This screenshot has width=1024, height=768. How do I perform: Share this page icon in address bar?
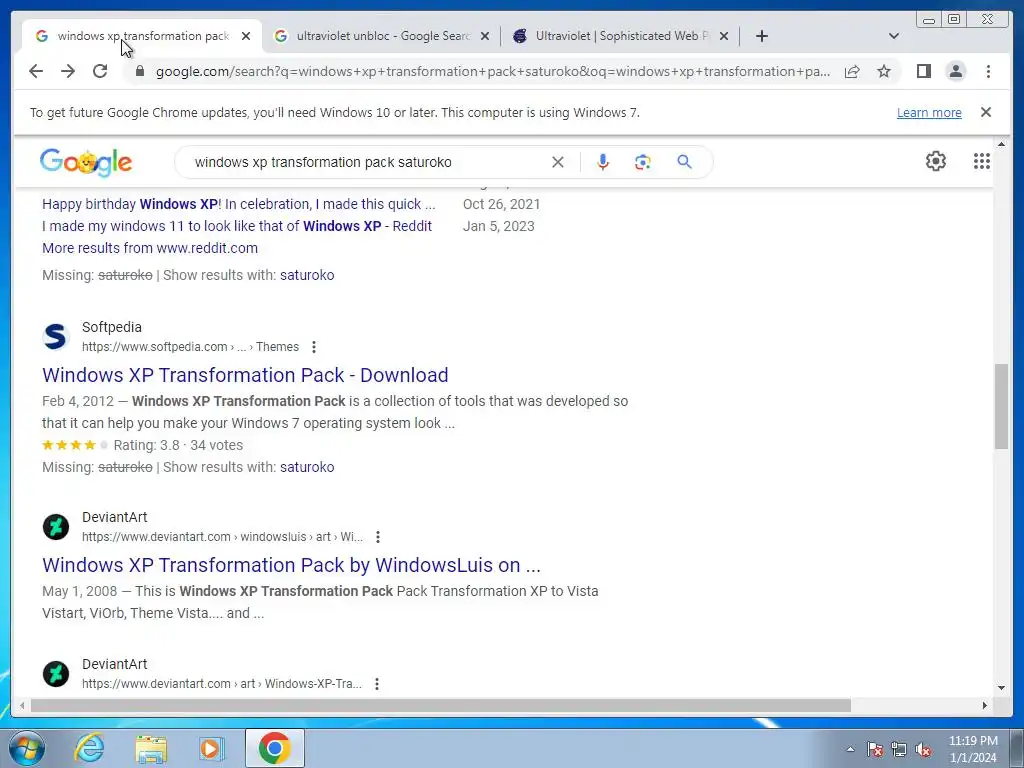(852, 71)
